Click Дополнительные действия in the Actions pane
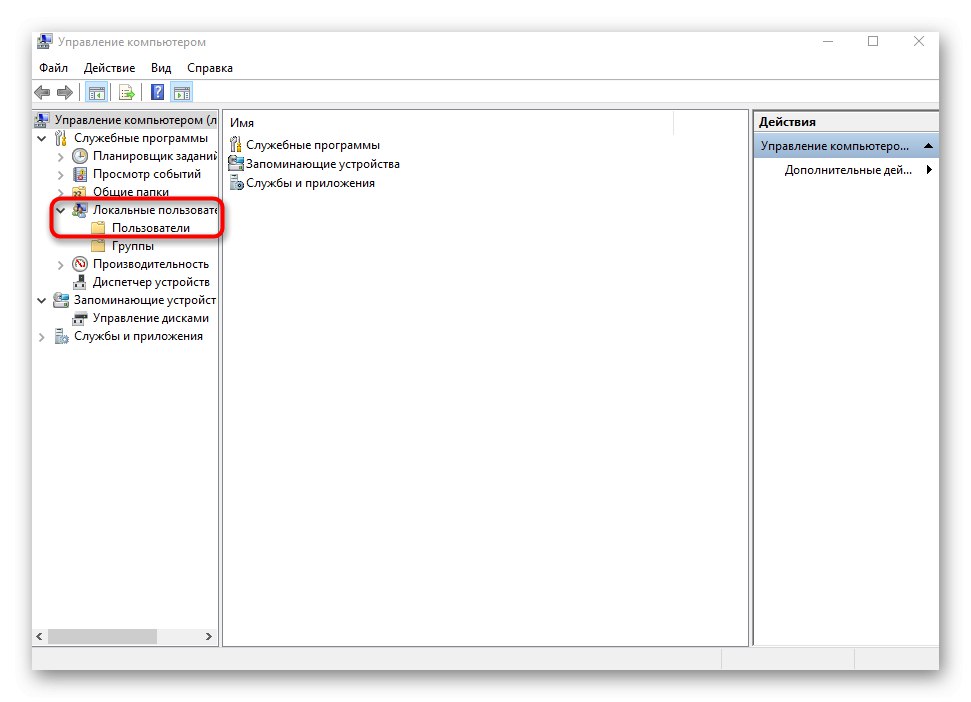971x702 pixels. pyautogui.click(x=846, y=169)
